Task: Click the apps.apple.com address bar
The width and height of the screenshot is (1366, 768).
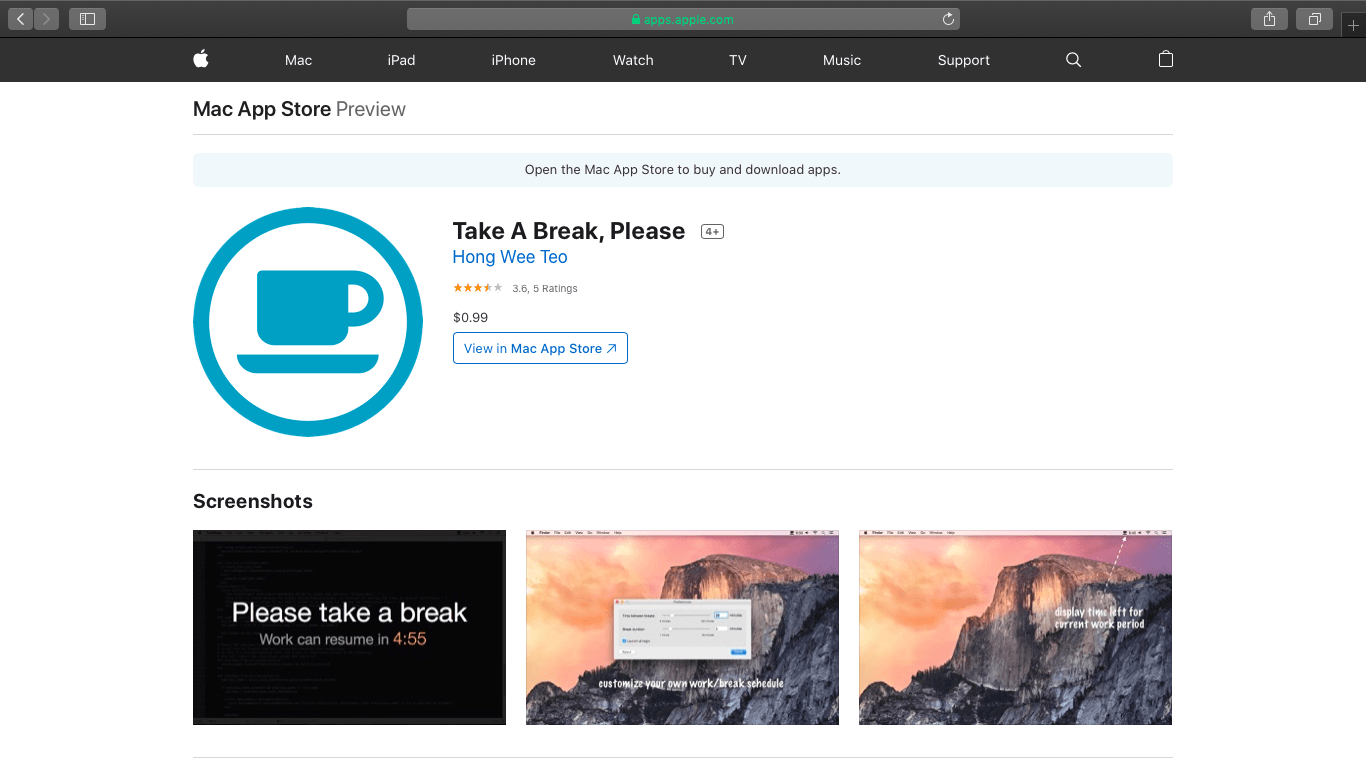Action: click(683, 19)
